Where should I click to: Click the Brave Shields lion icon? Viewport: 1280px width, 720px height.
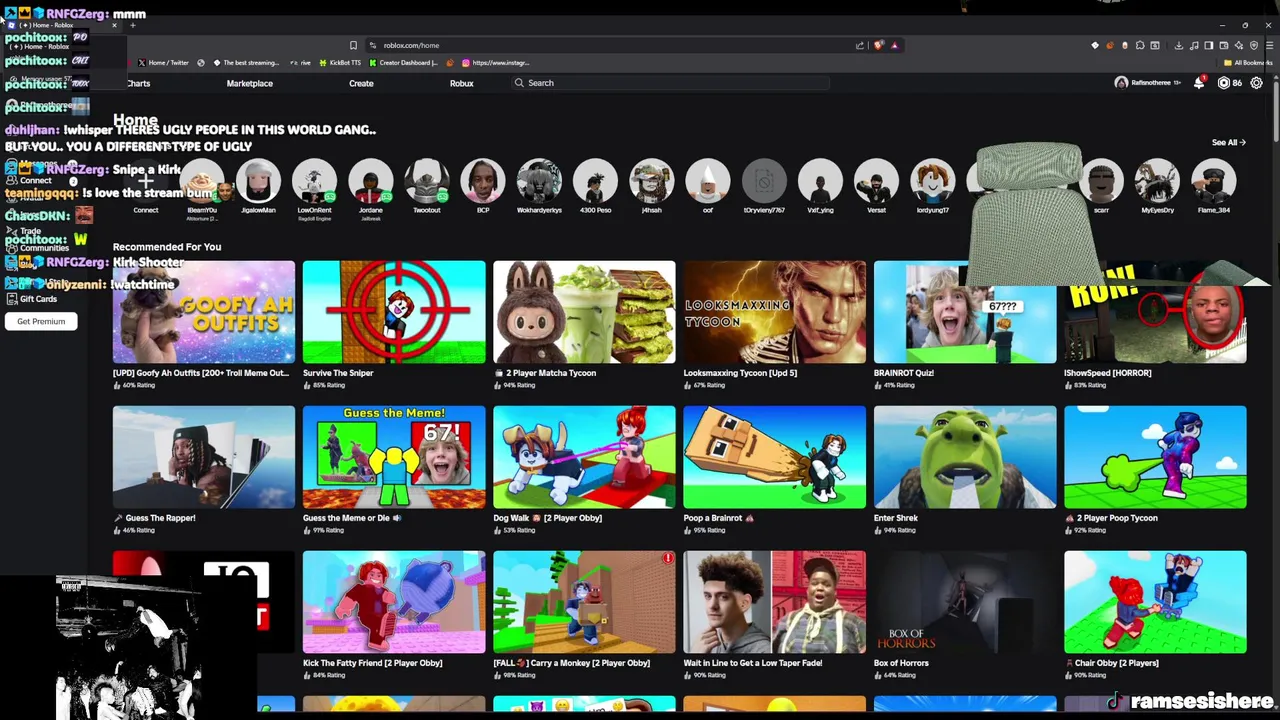point(878,45)
